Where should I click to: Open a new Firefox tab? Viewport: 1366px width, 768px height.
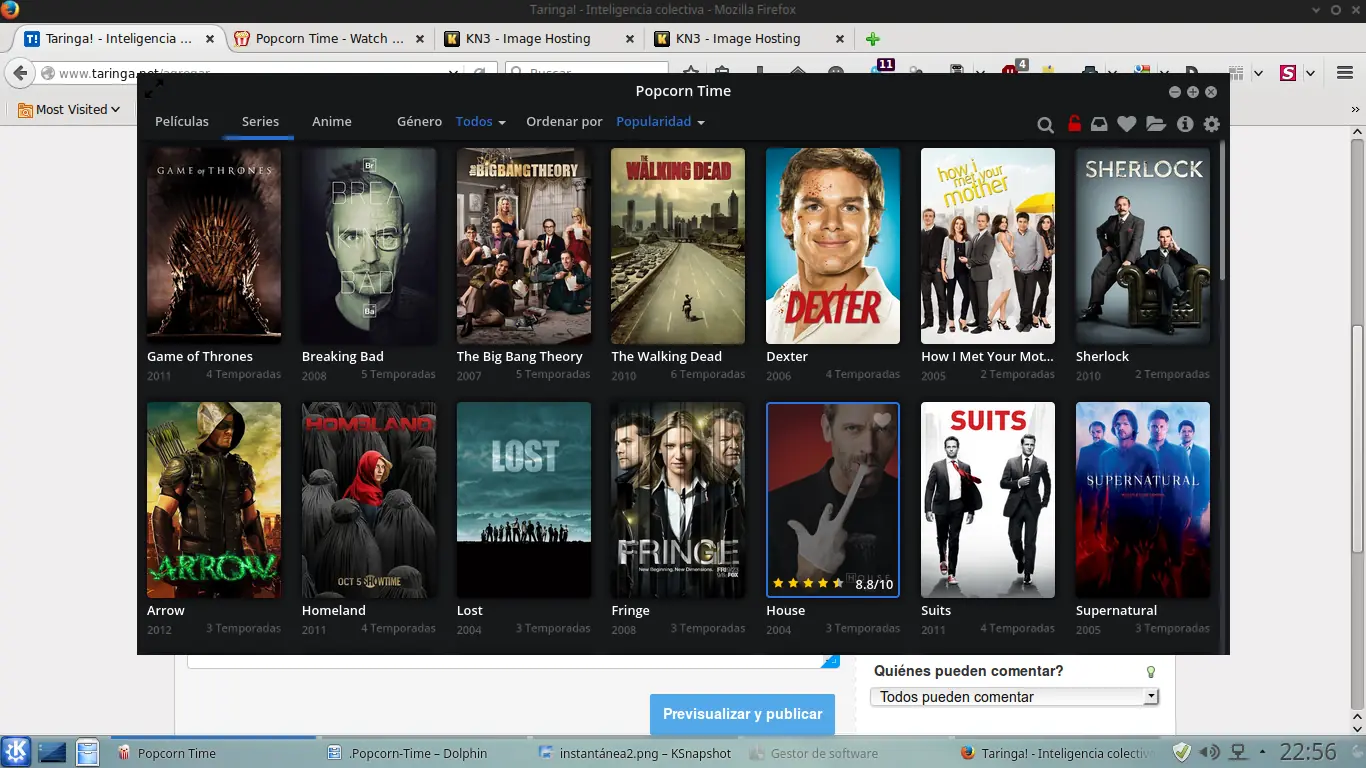873,39
